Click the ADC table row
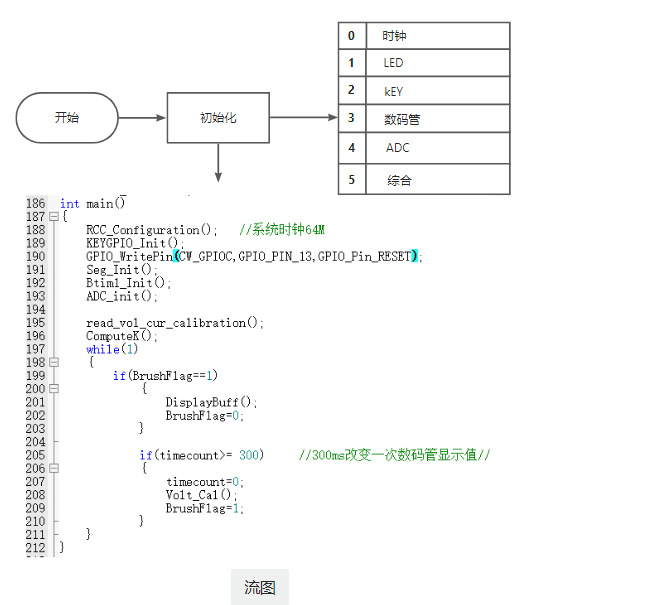 (x=424, y=148)
